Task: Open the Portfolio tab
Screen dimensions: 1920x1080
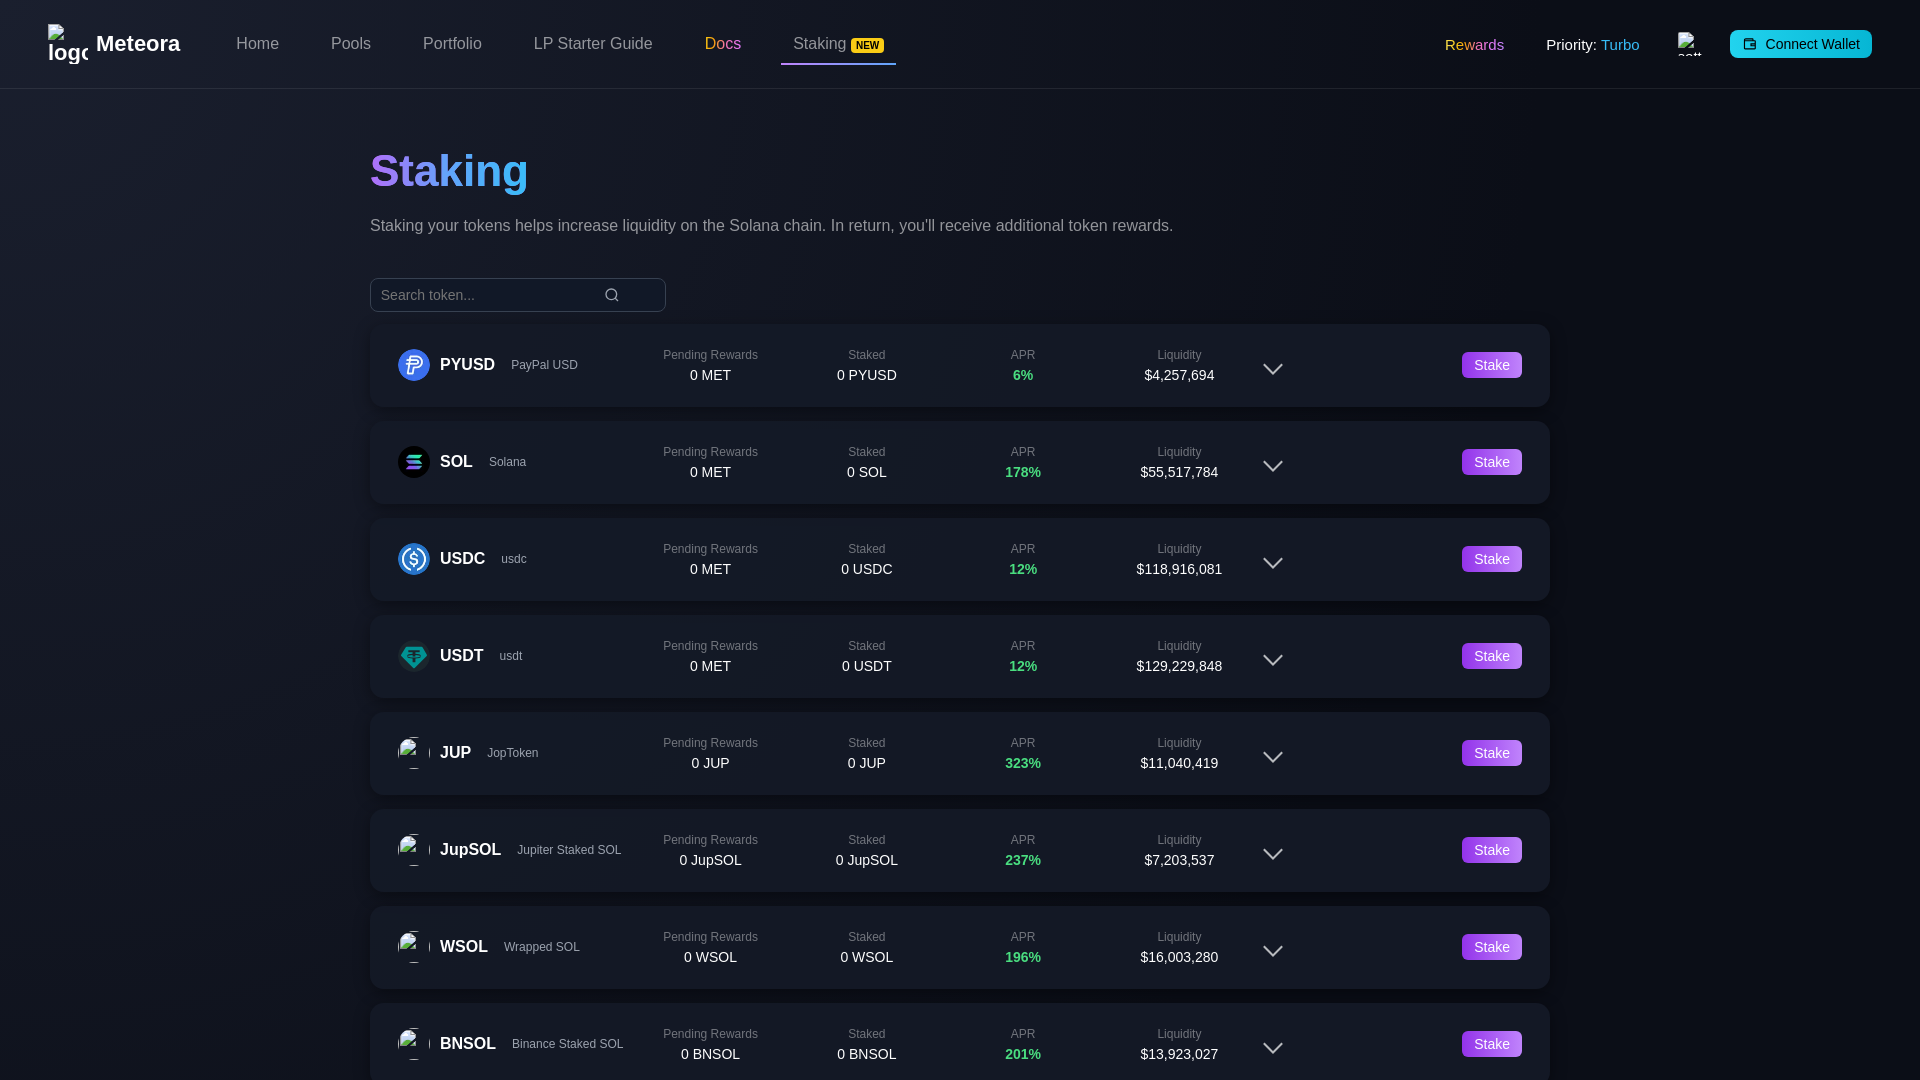Action: pos(452,44)
